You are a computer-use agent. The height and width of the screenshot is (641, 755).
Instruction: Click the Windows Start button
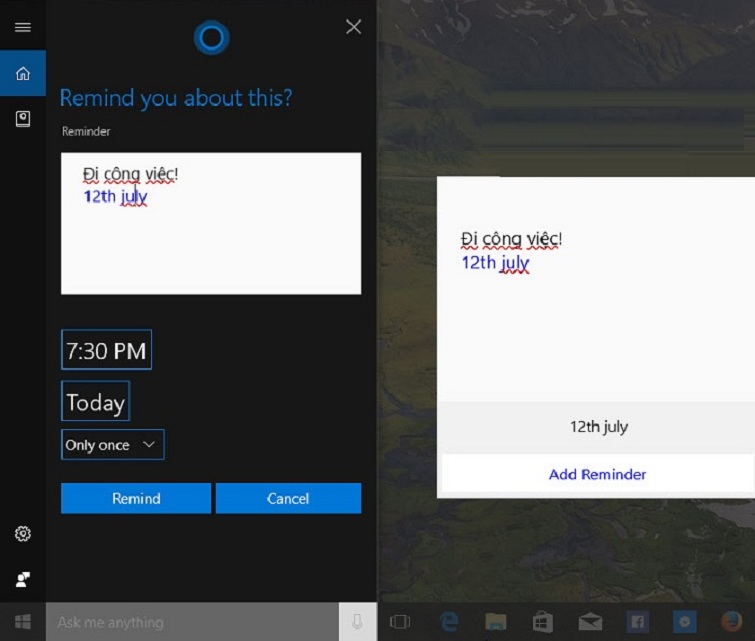(x=22, y=622)
